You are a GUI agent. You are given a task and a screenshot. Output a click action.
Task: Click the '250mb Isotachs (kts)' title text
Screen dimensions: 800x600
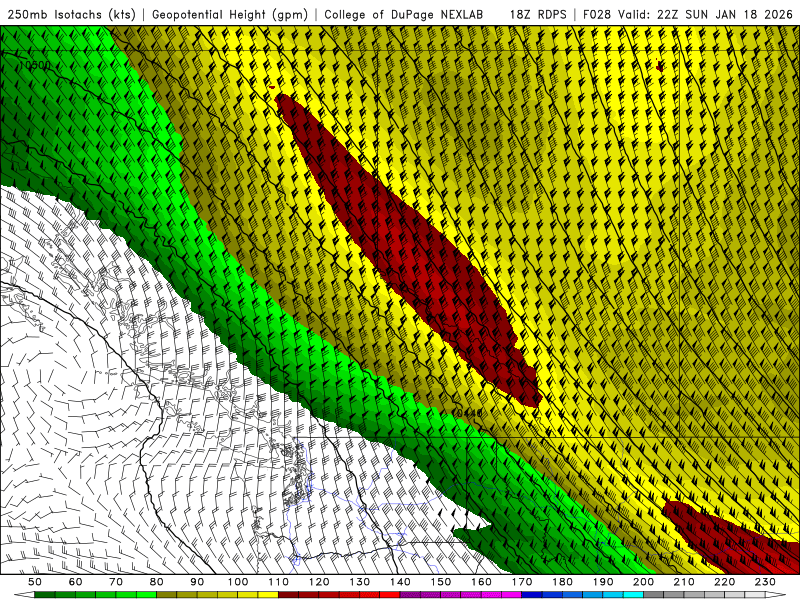[72, 15]
